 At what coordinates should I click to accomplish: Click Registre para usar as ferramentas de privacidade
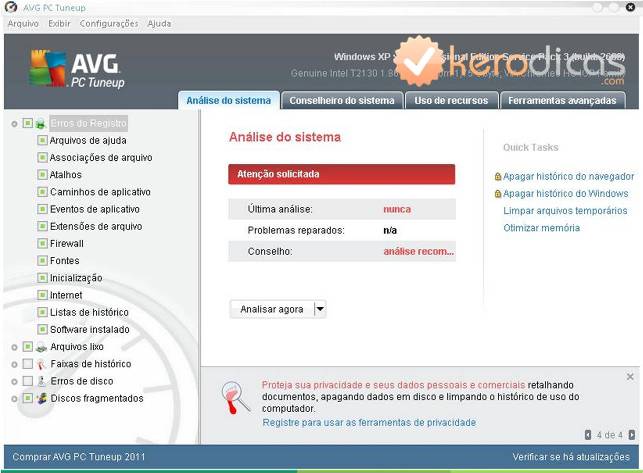tap(369, 423)
